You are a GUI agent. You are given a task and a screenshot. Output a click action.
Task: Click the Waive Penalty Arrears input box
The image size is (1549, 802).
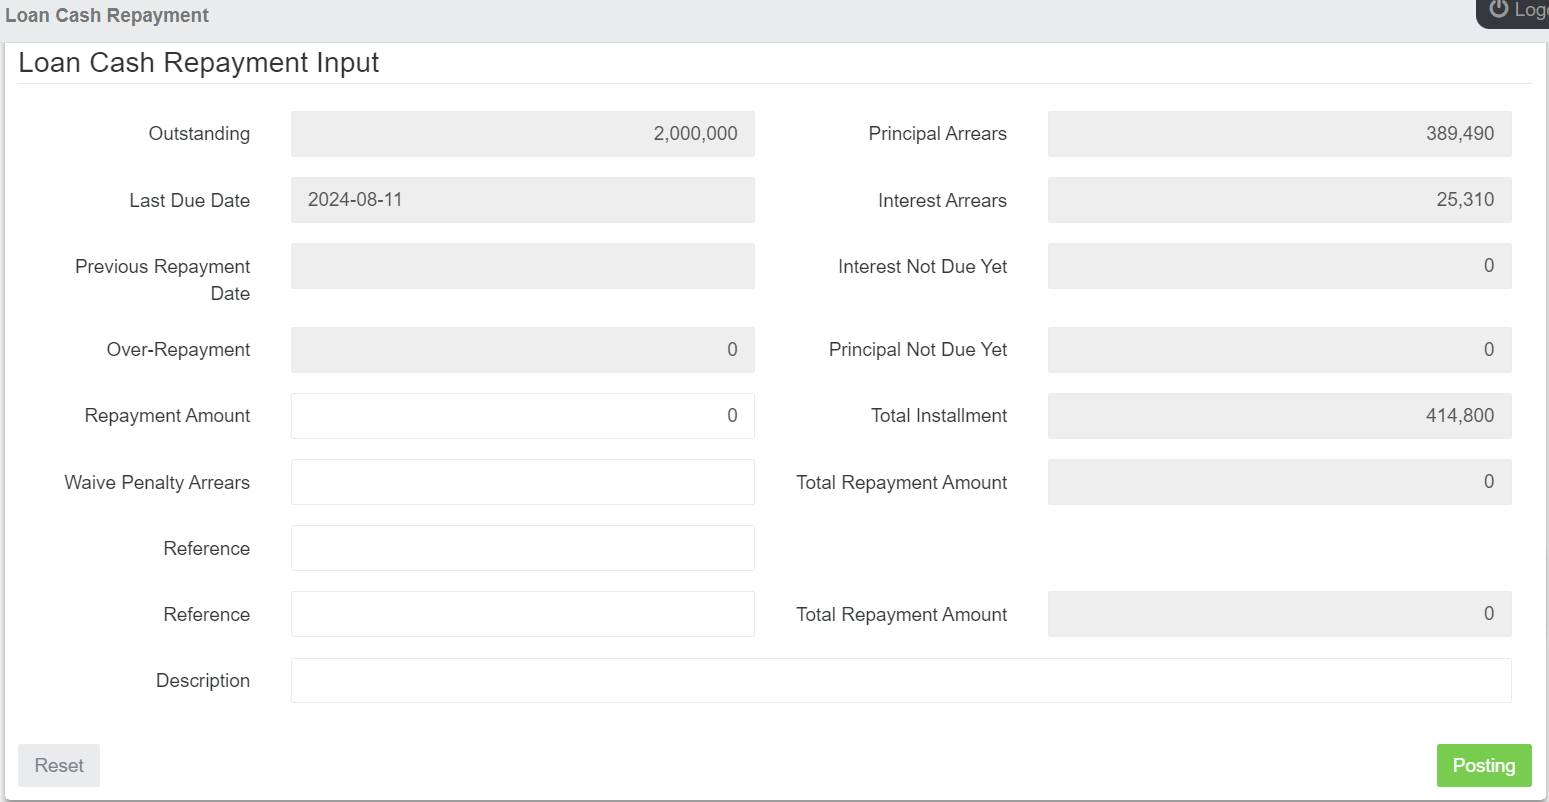pyautogui.click(x=520, y=482)
